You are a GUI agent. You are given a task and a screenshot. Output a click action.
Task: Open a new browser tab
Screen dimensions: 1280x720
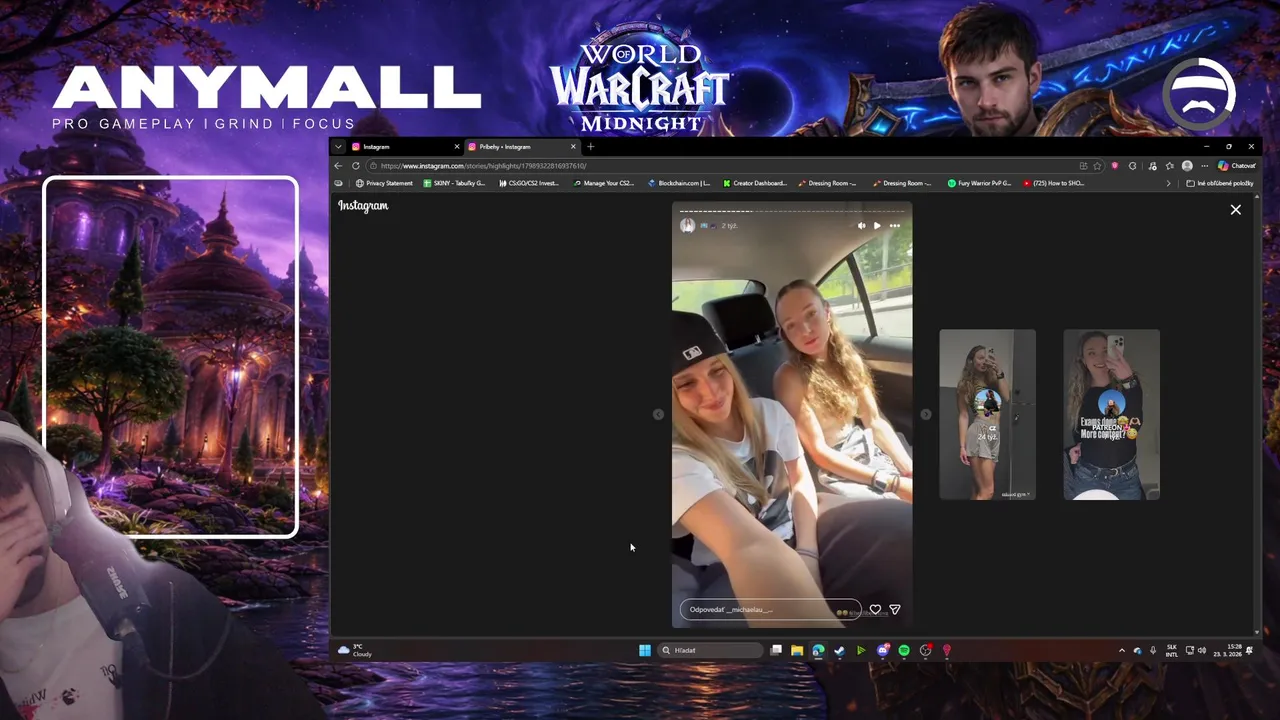[x=590, y=146]
